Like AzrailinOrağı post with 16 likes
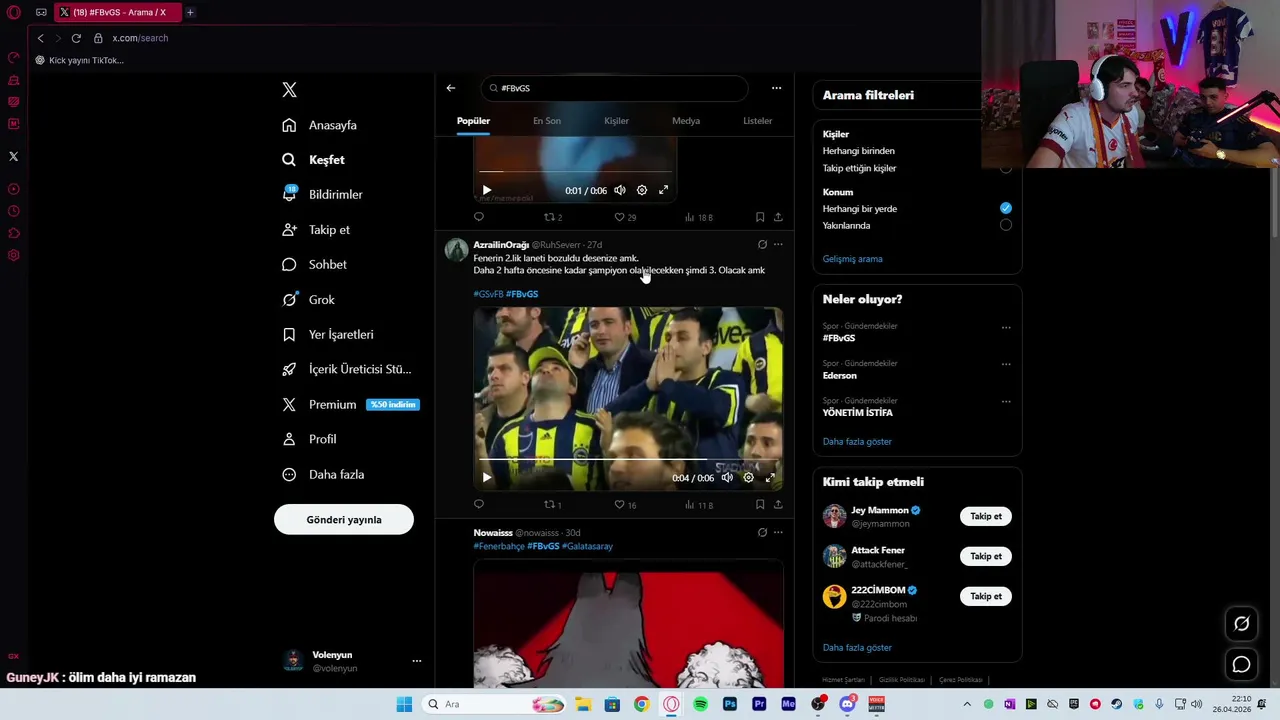Screen dimensions: 1280x720 tap(625, 505)
